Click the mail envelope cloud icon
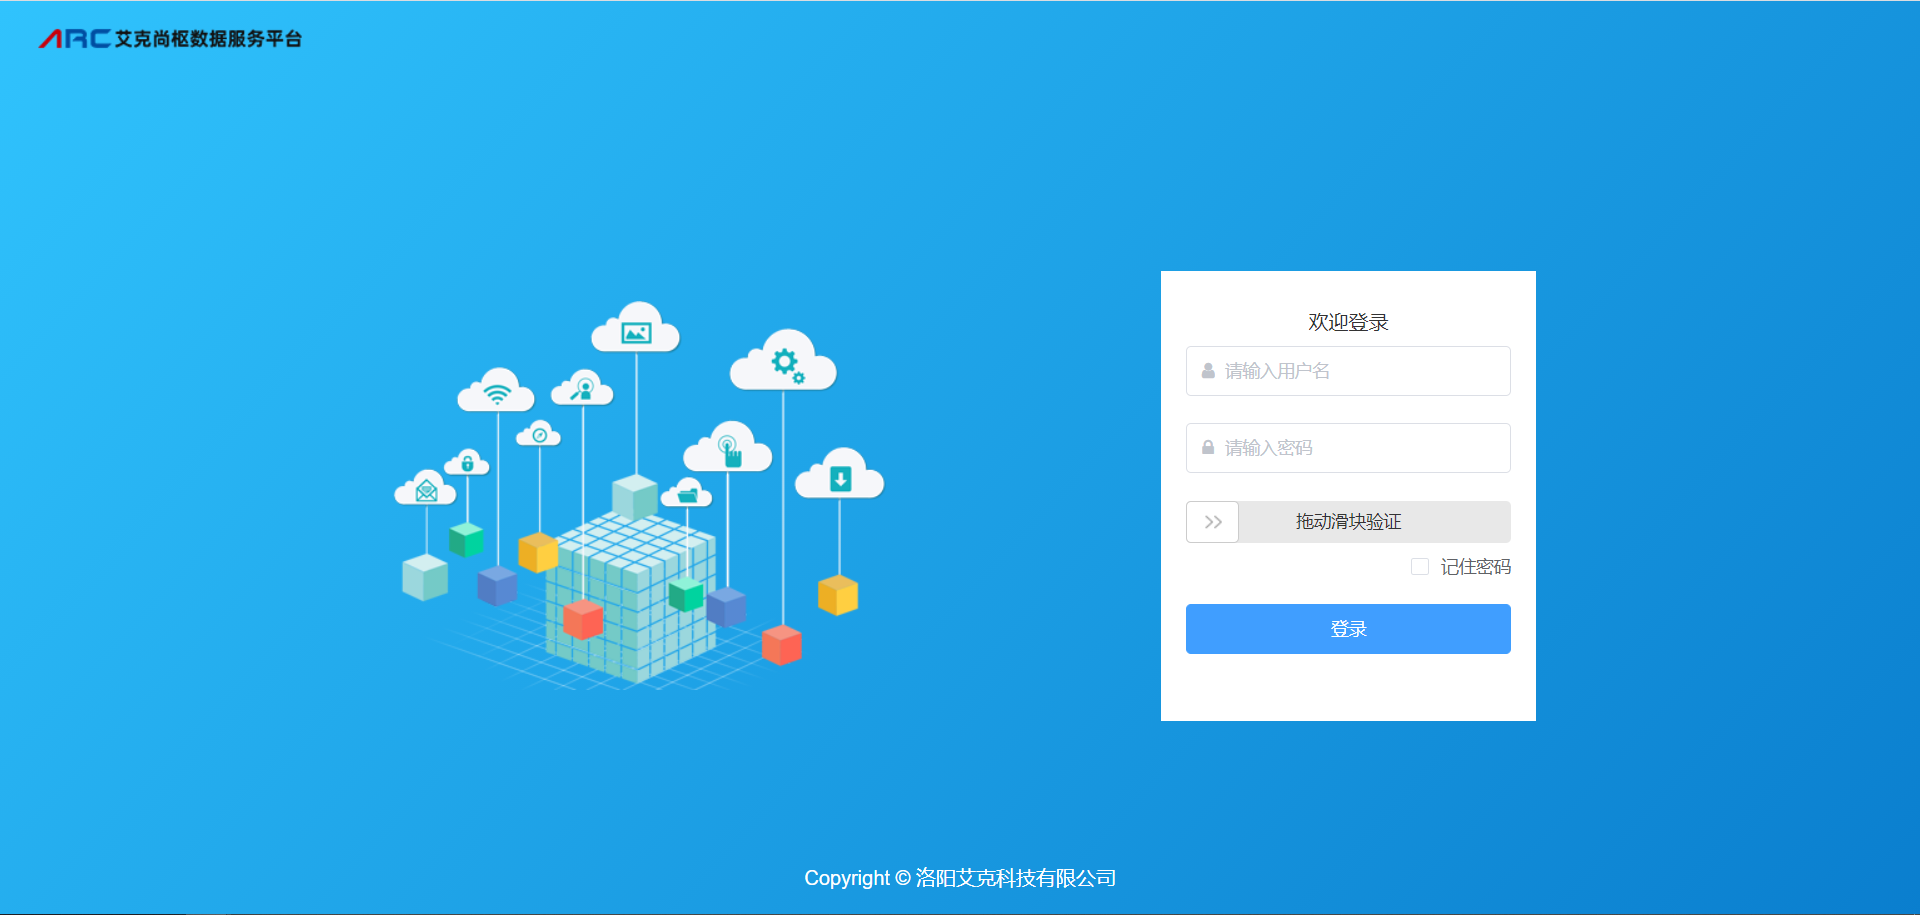The image size is (1920, 915). 426,490
